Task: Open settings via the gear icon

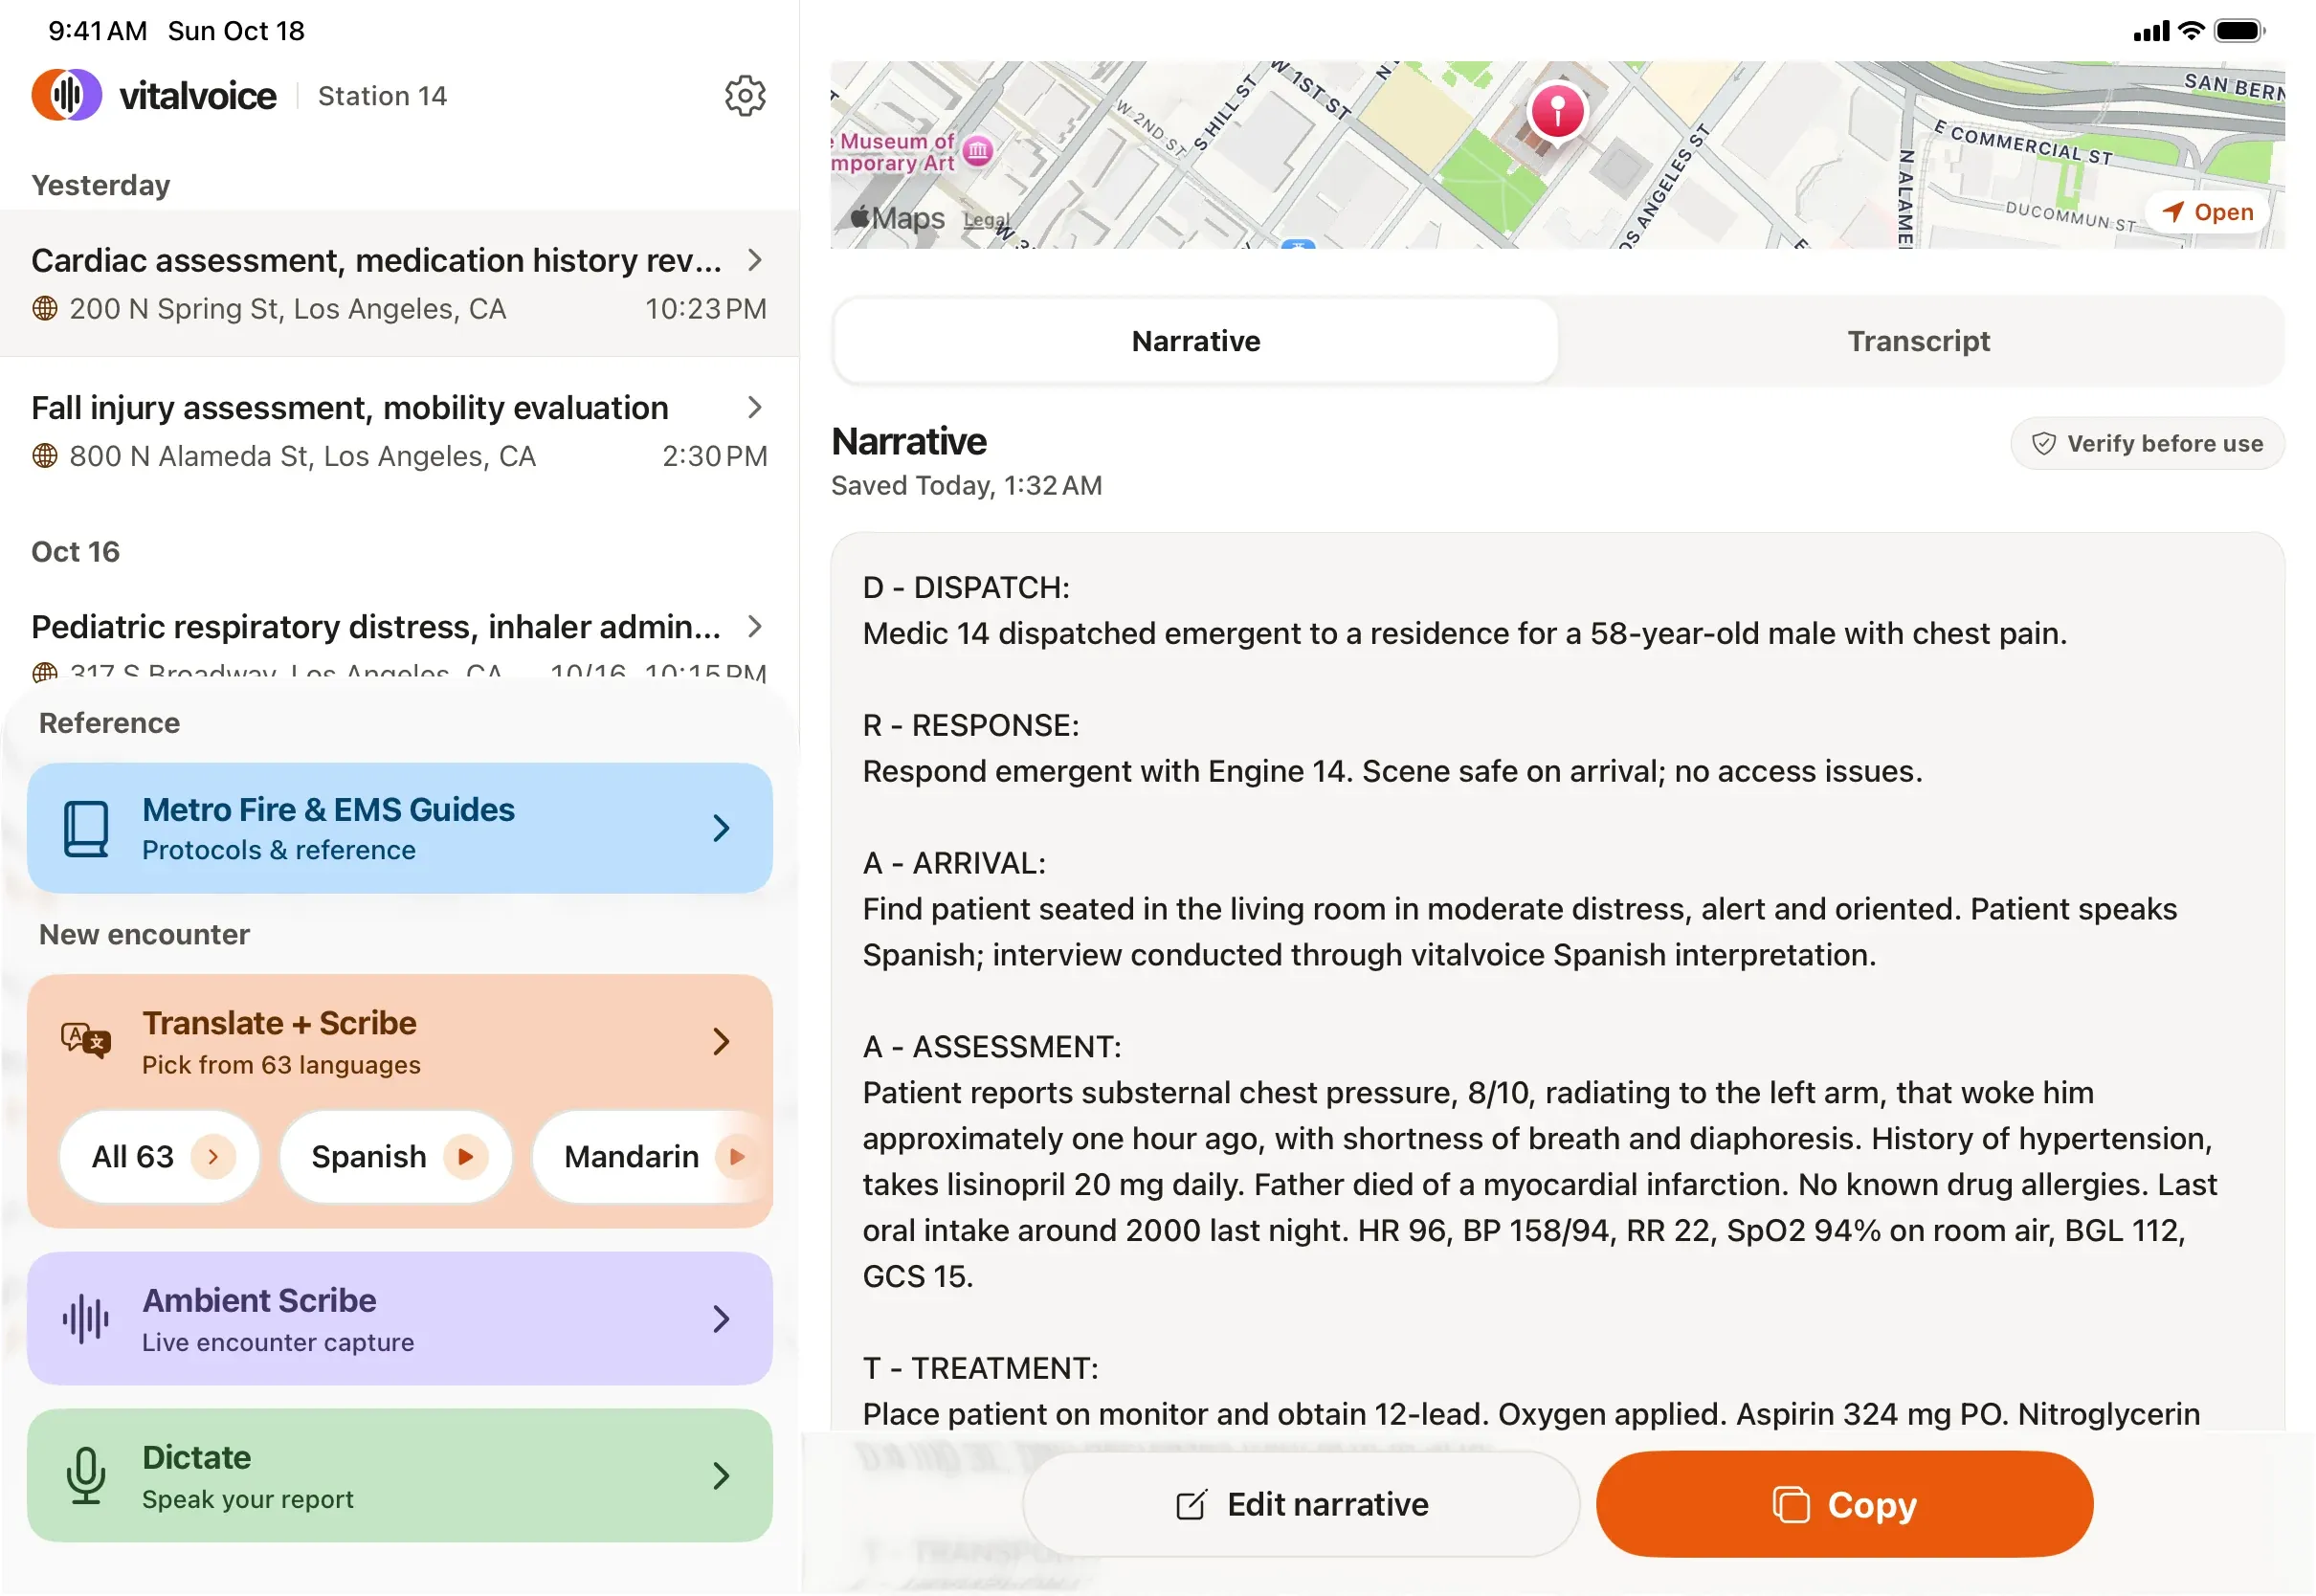Action: click(x=745, y=96)
